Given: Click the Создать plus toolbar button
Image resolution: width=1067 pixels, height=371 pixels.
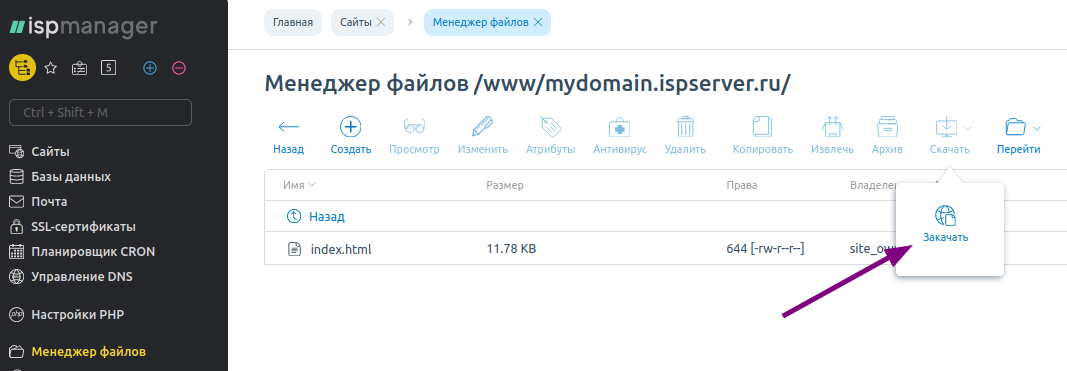Looking at the screenshot, I should click(x=350, y=135).
